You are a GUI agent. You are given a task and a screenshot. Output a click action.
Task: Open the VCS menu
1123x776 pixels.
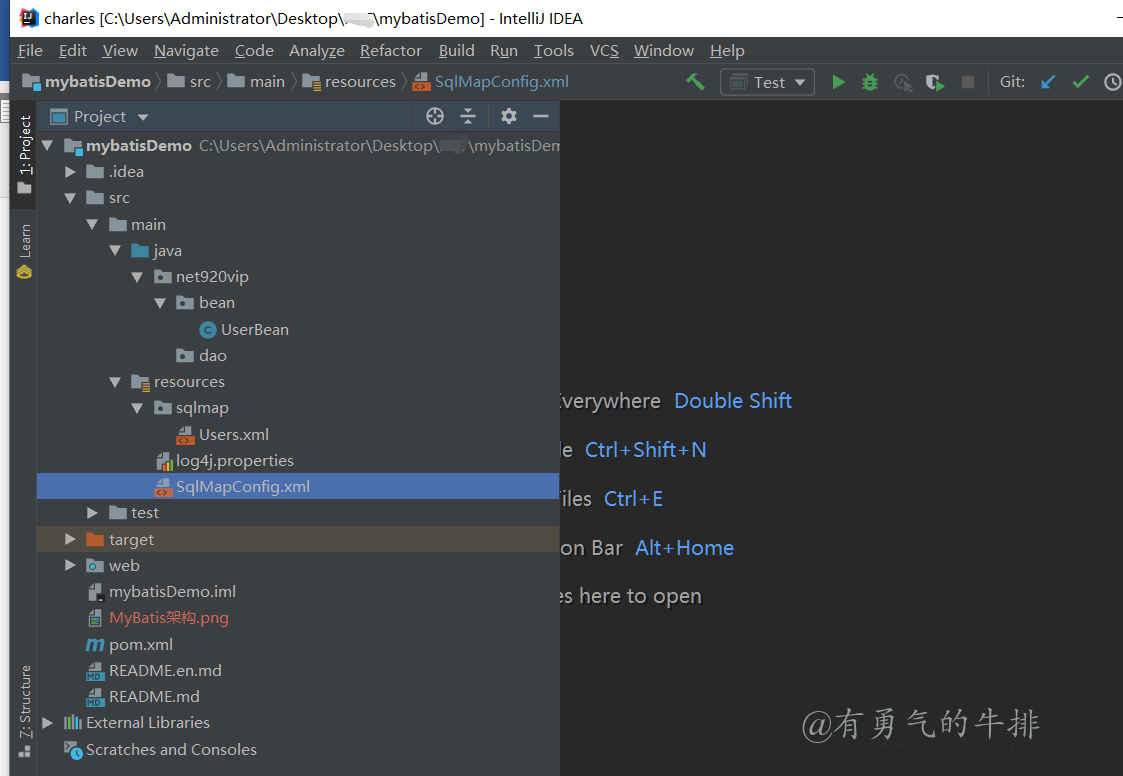[604, 50]
